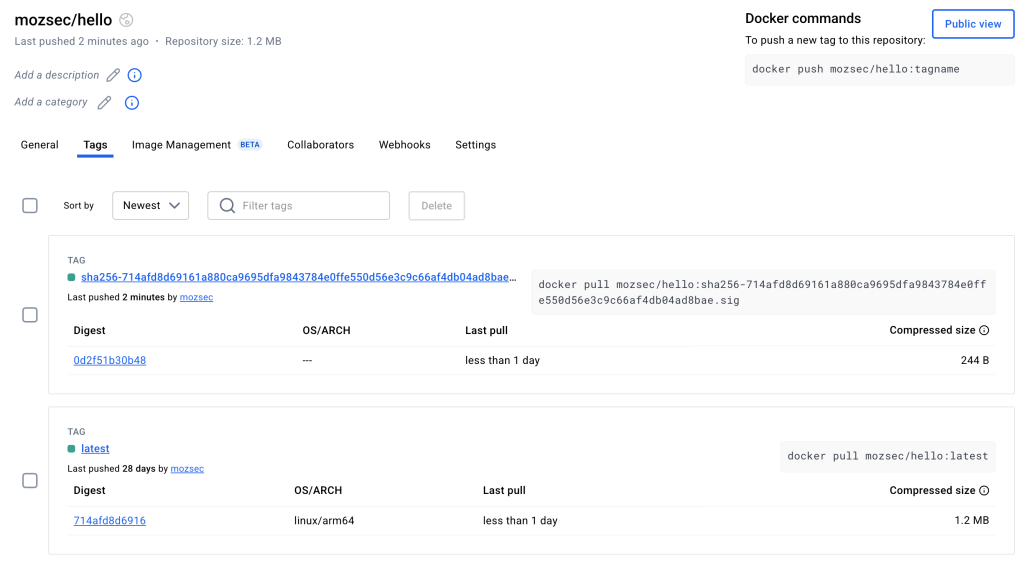This screenshot has height=563, width=1024.
Task: Click the Public view button
Action: (x=972, y=24)
